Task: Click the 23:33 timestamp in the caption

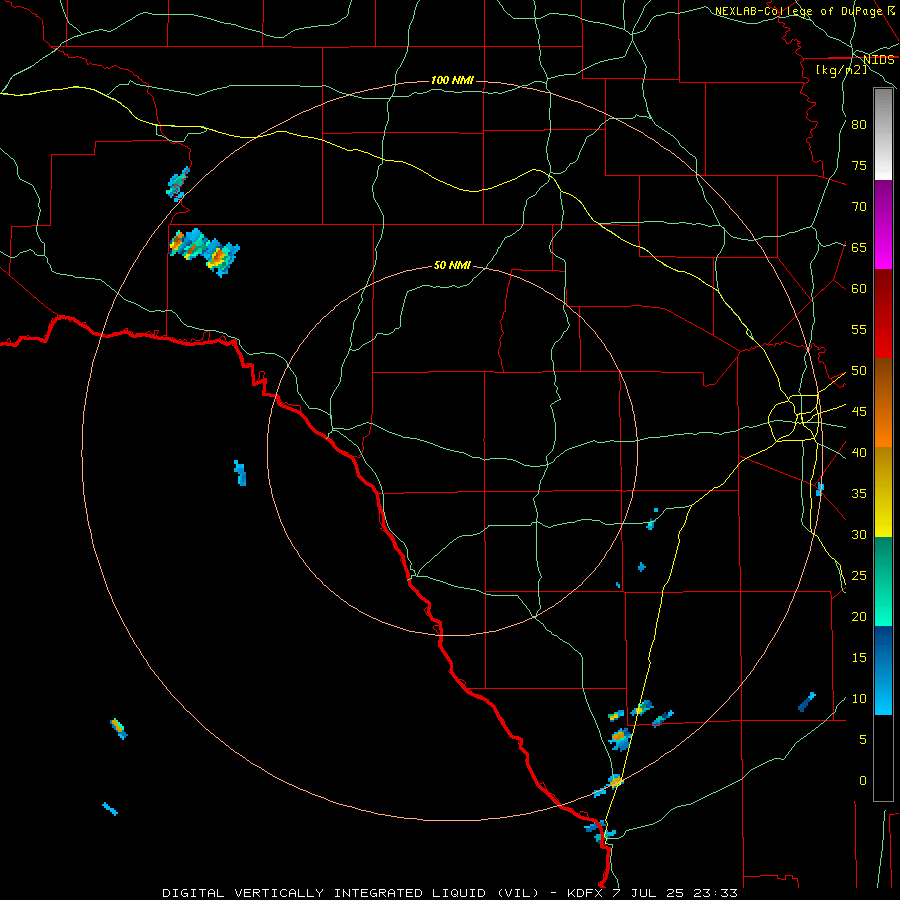Action: click(x=715, y=893)
